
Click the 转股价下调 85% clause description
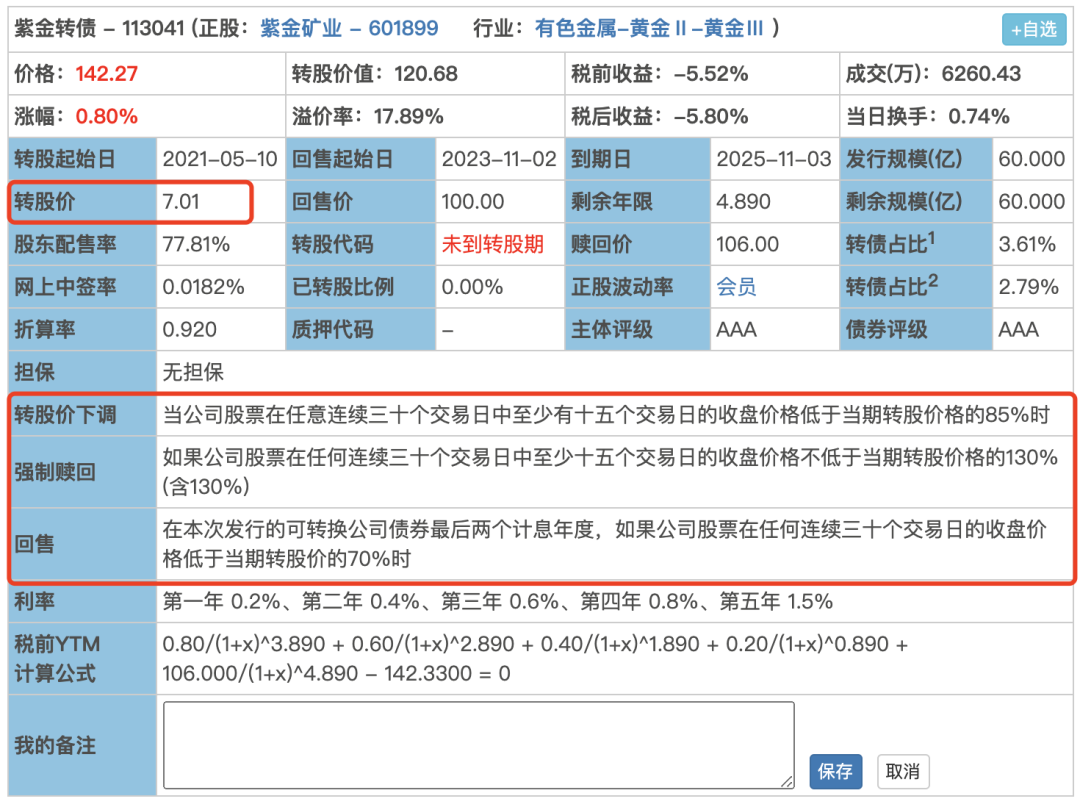pos(606,415)
